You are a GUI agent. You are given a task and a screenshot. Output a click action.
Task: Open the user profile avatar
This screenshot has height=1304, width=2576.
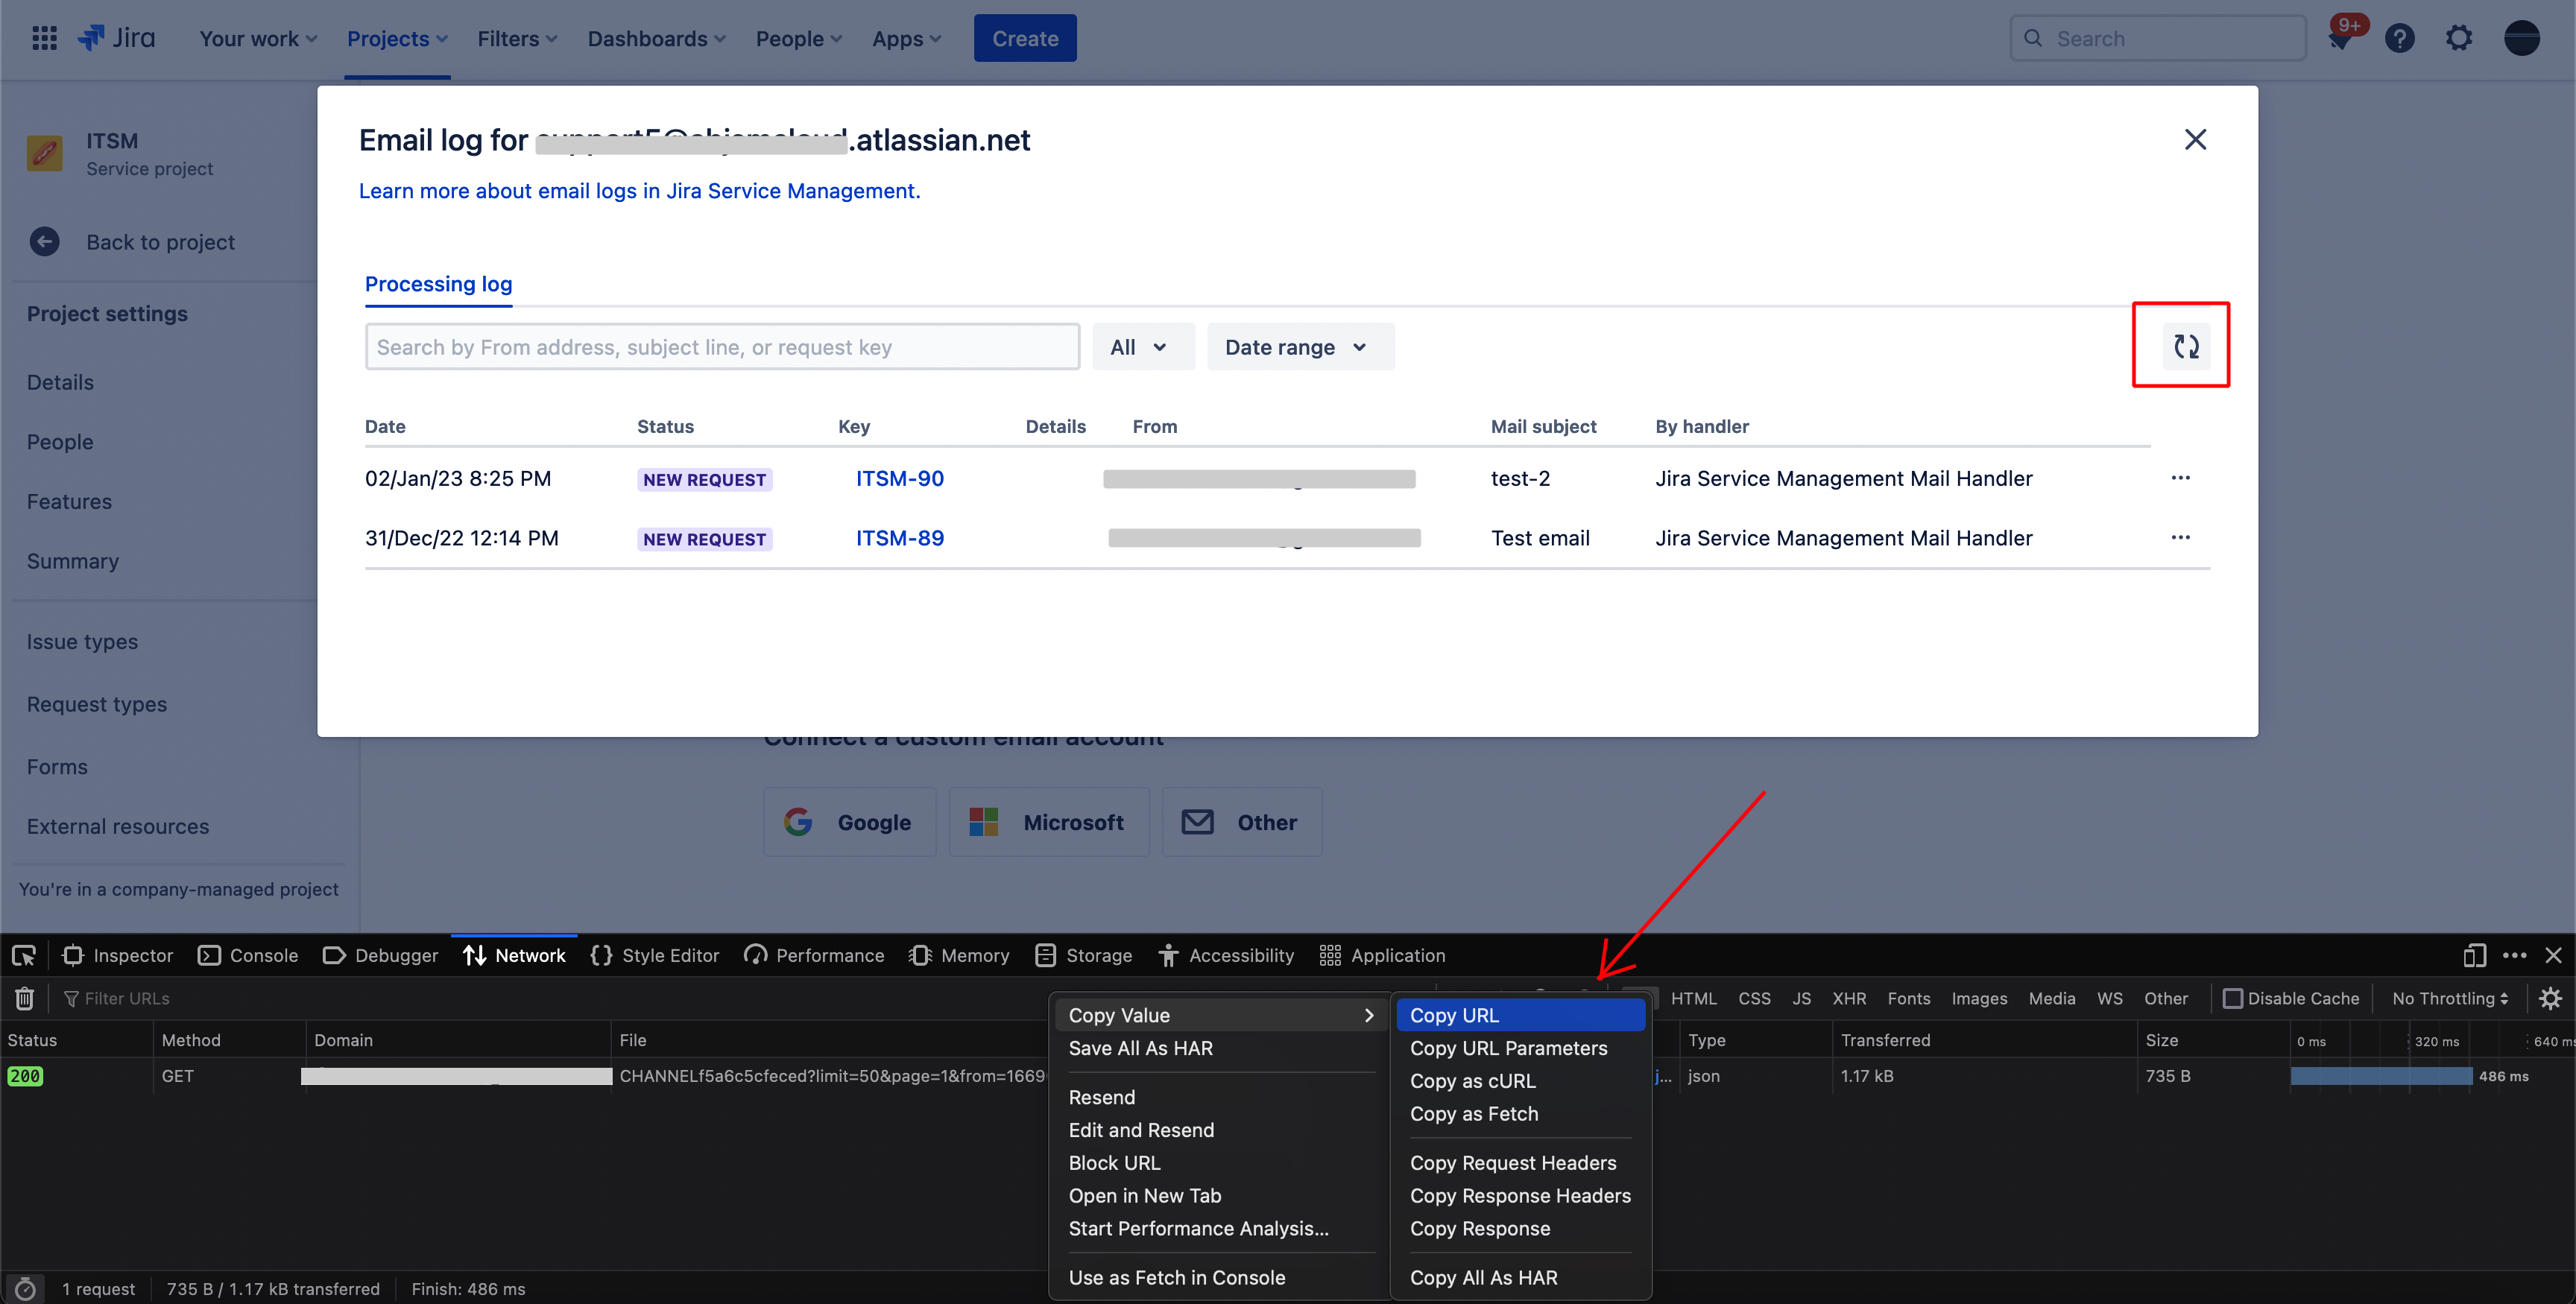[2521, 38]
